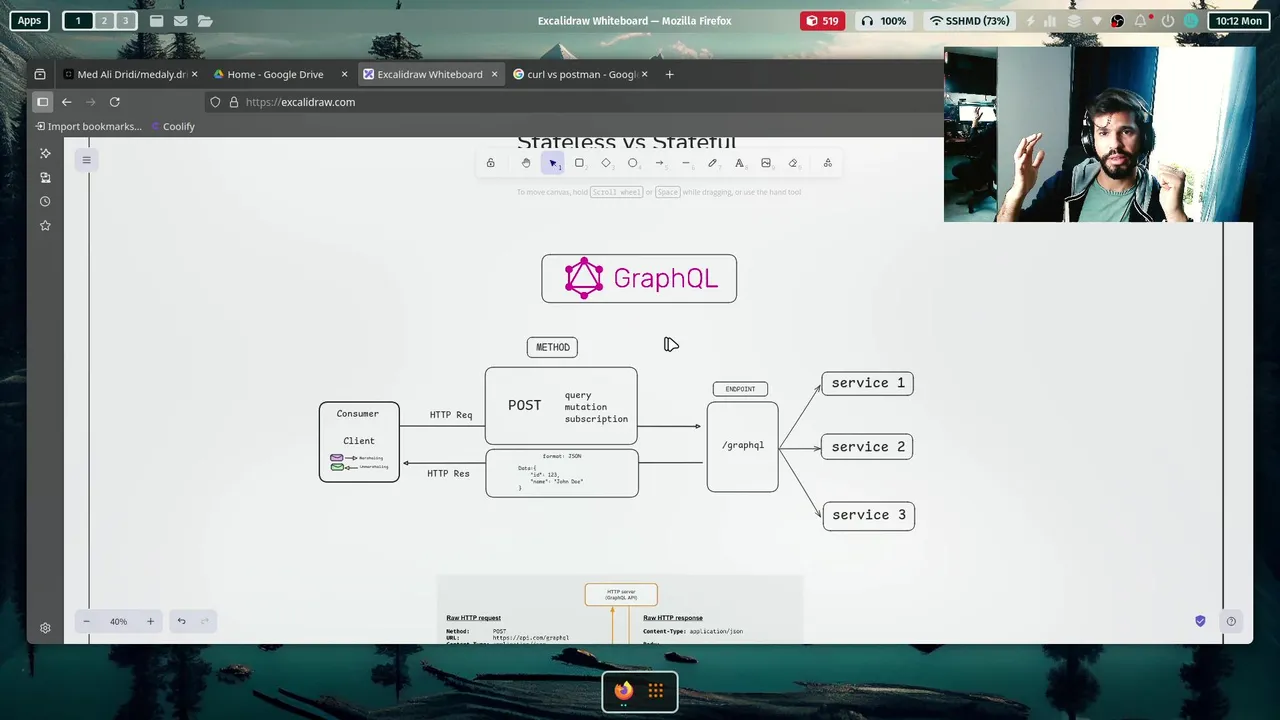Toggle the keep-tool-active lock icon
Screen dimensions: 1280x720
point(490,163)
